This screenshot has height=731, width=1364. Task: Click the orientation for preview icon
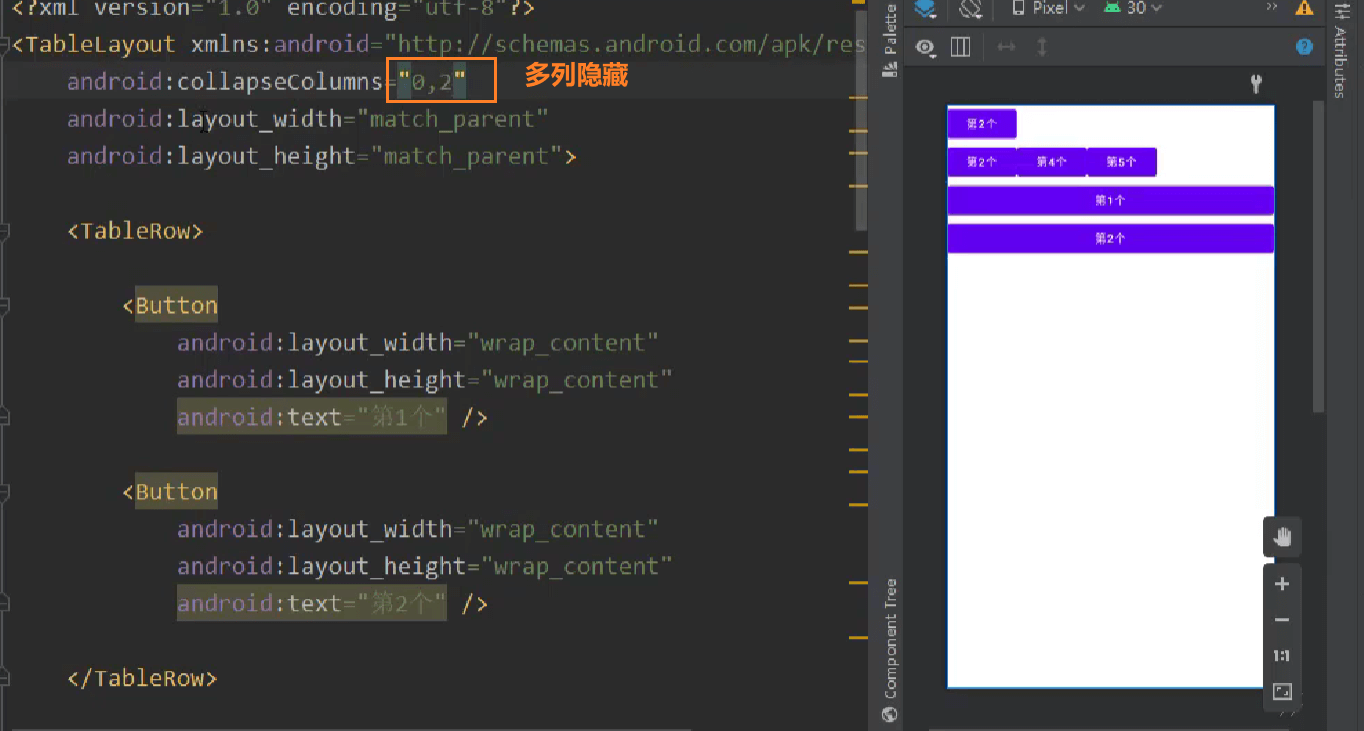point(970,8)
